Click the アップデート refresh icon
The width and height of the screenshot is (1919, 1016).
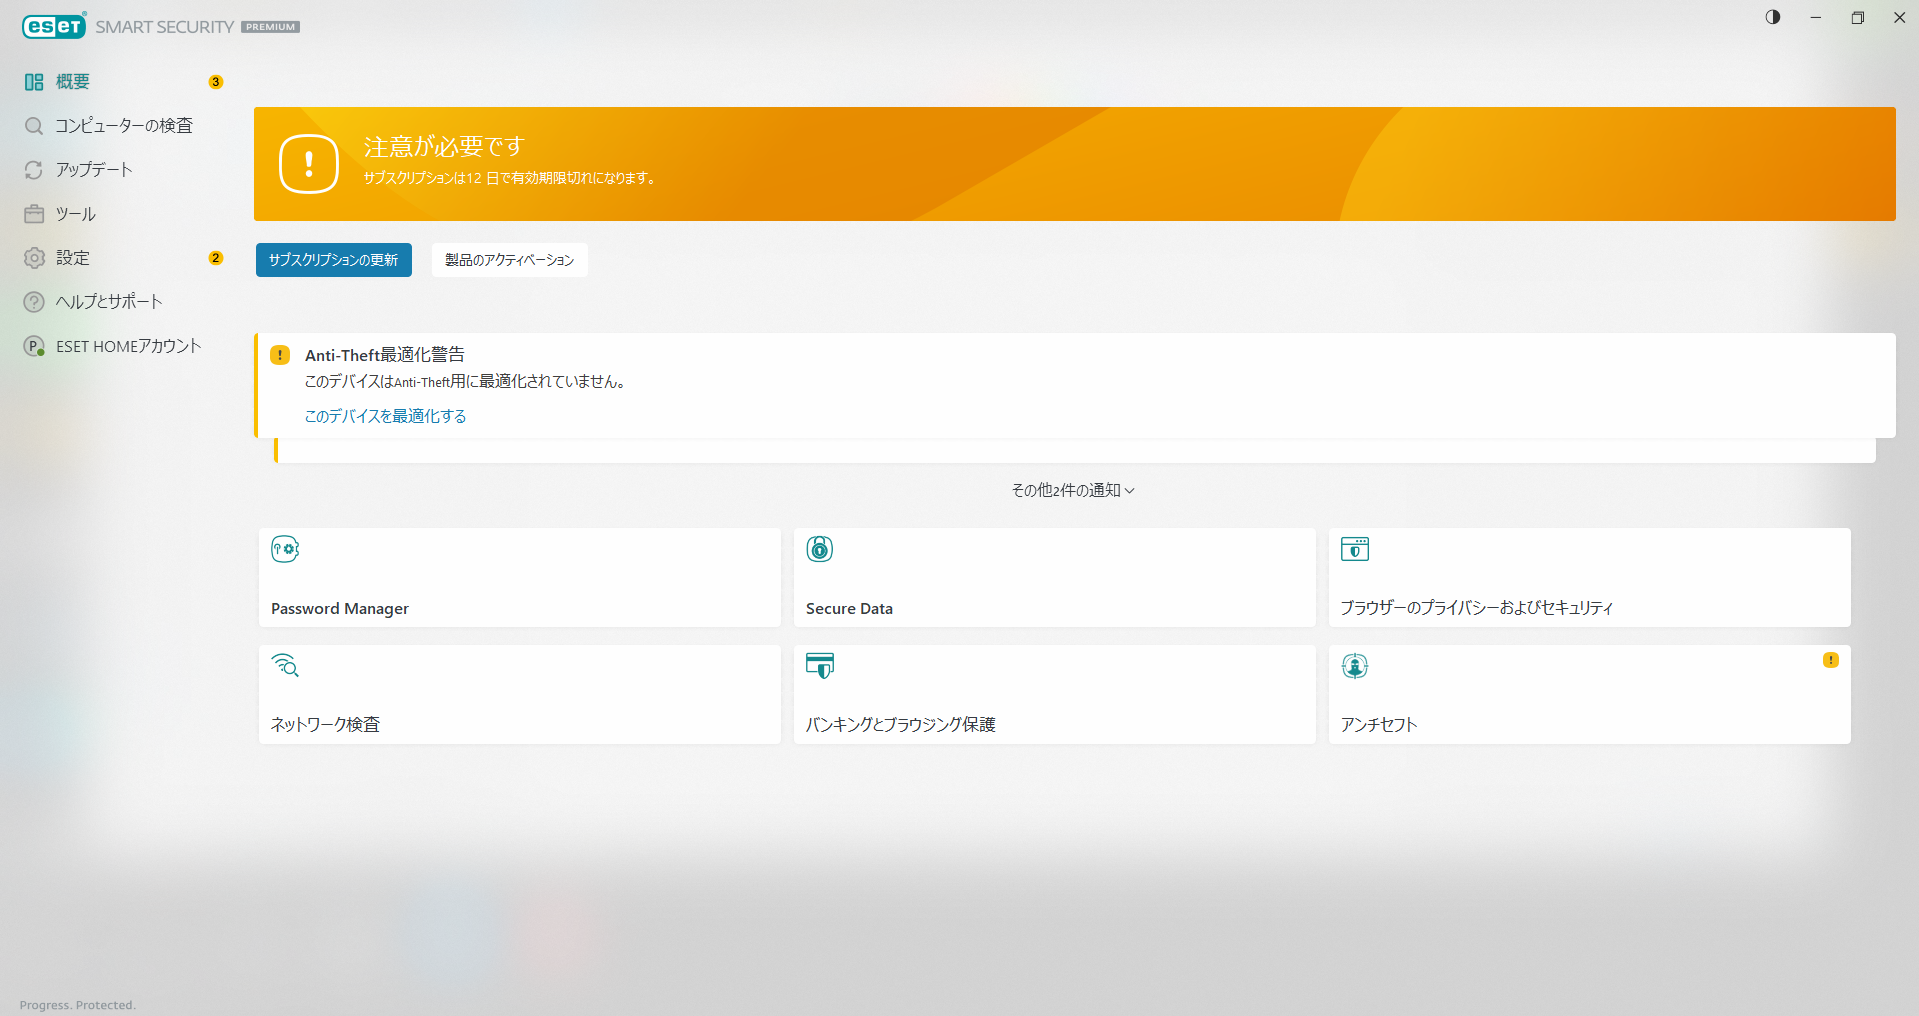pos(34,170)
